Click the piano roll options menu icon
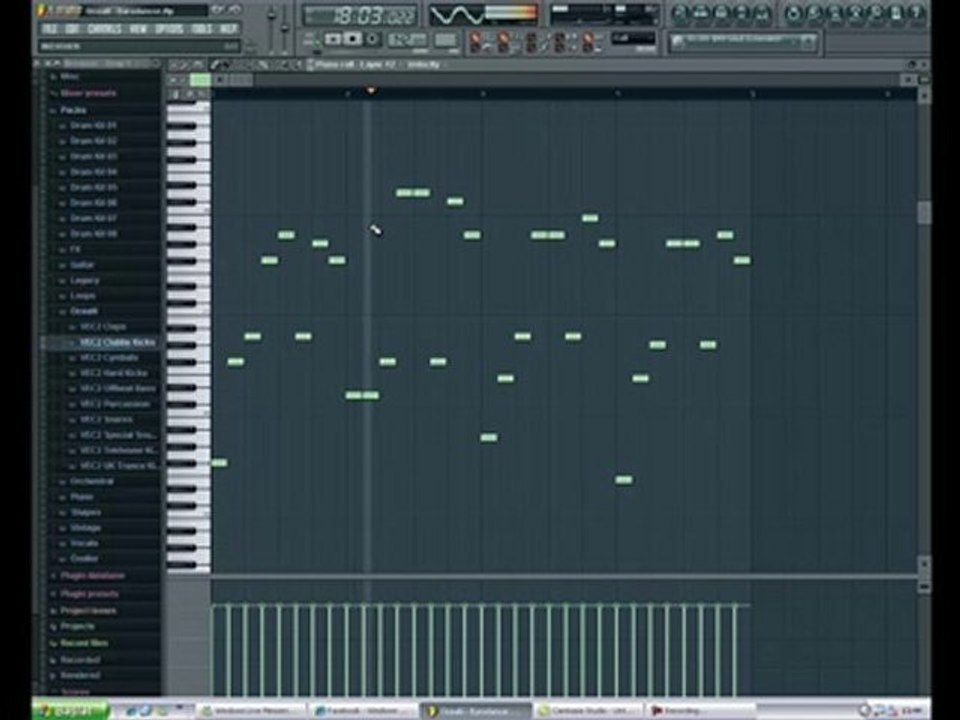 pyautogui.click(x=174, y=64)
